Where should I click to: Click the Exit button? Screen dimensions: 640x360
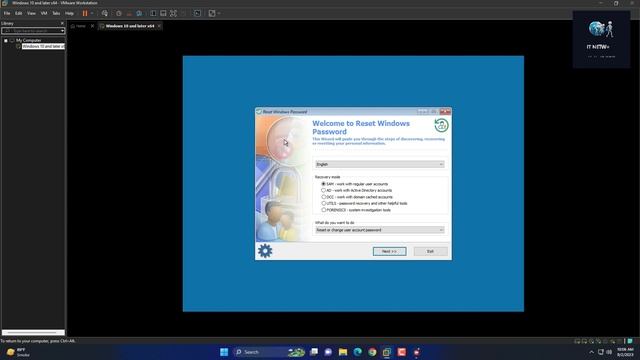431,251
